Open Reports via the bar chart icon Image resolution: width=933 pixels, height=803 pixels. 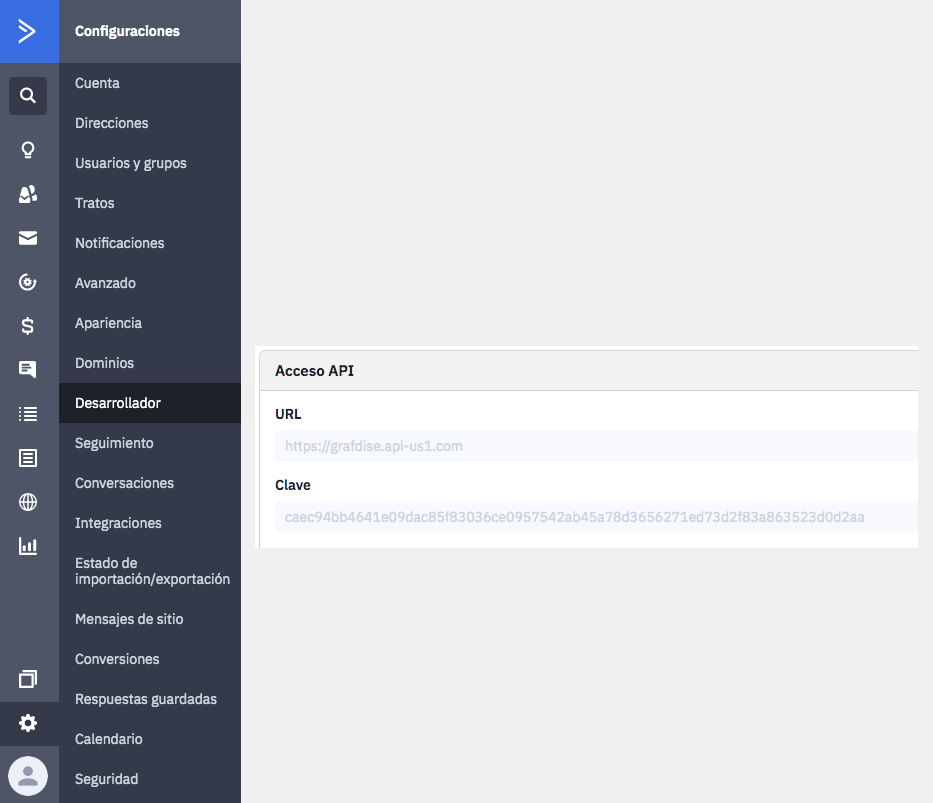click(x=28, y=546)
